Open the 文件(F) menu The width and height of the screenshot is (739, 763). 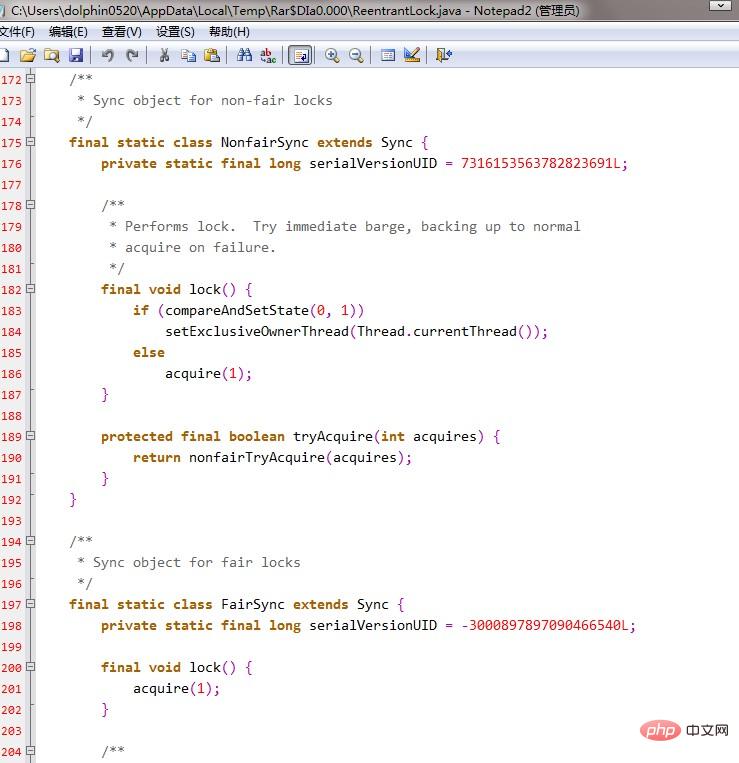tap(17, 32)
